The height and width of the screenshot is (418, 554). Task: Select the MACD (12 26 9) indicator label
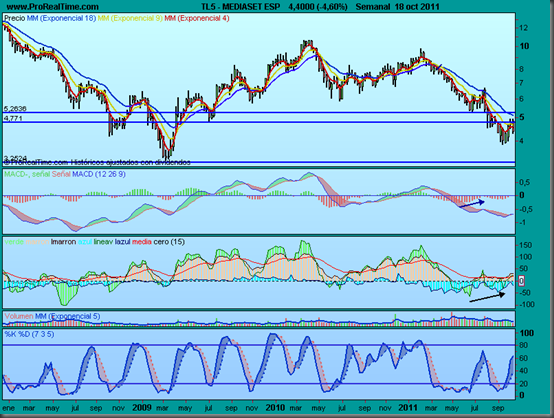(x=99, y=174)
